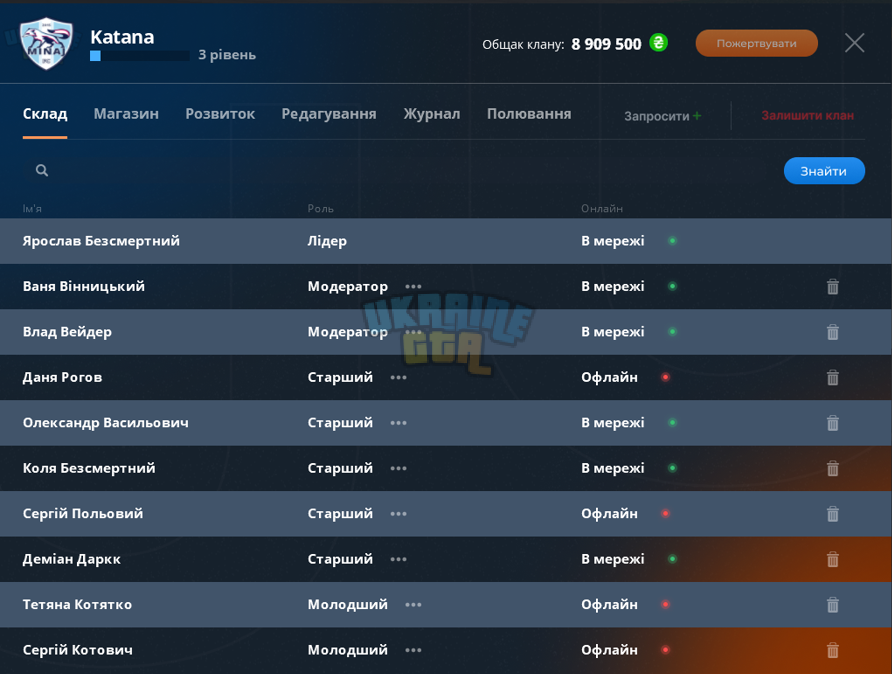Click Залишити клан link
This screenshot has height=674, width=892.
807,115
